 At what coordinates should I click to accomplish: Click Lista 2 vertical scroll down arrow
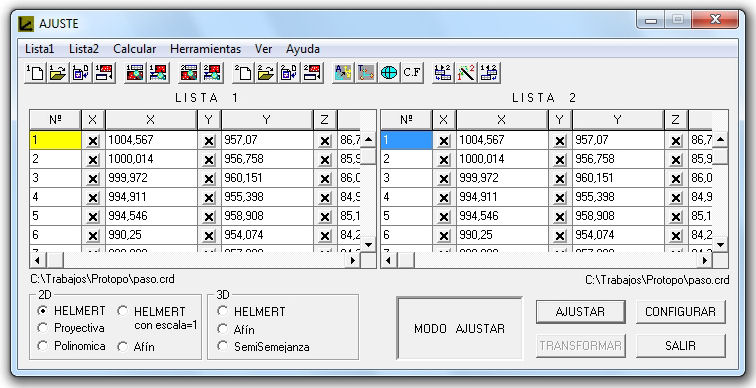pos(720,244)
